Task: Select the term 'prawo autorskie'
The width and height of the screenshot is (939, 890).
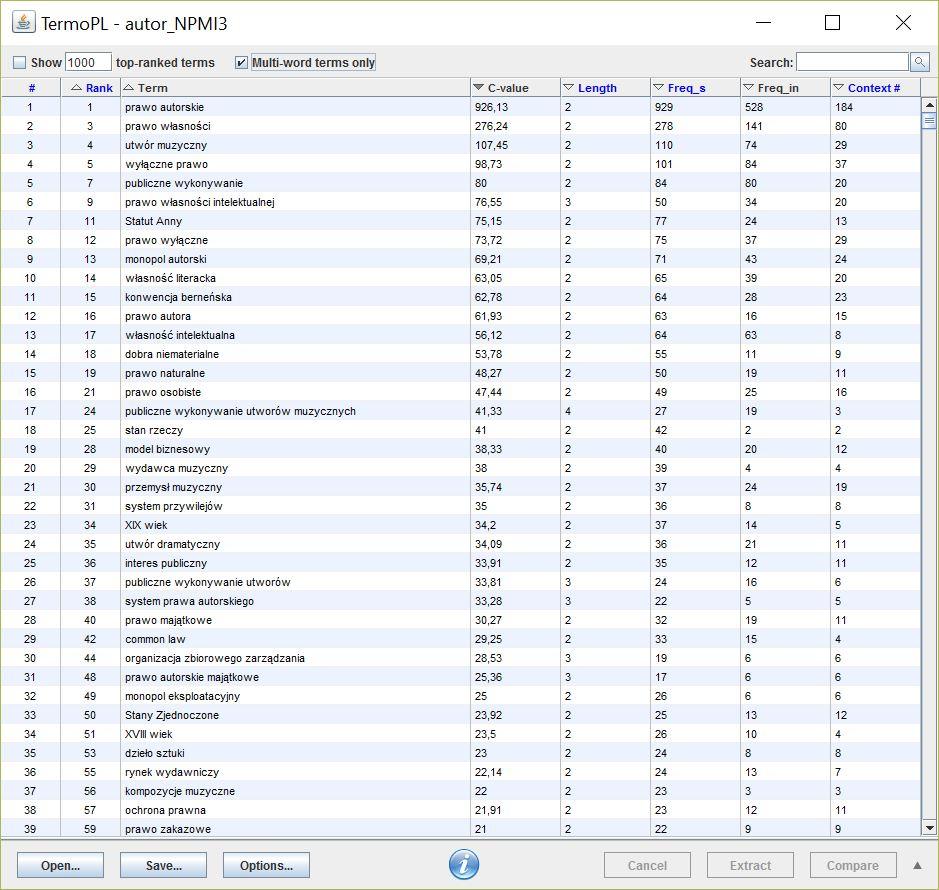Action: coord(164,107)
